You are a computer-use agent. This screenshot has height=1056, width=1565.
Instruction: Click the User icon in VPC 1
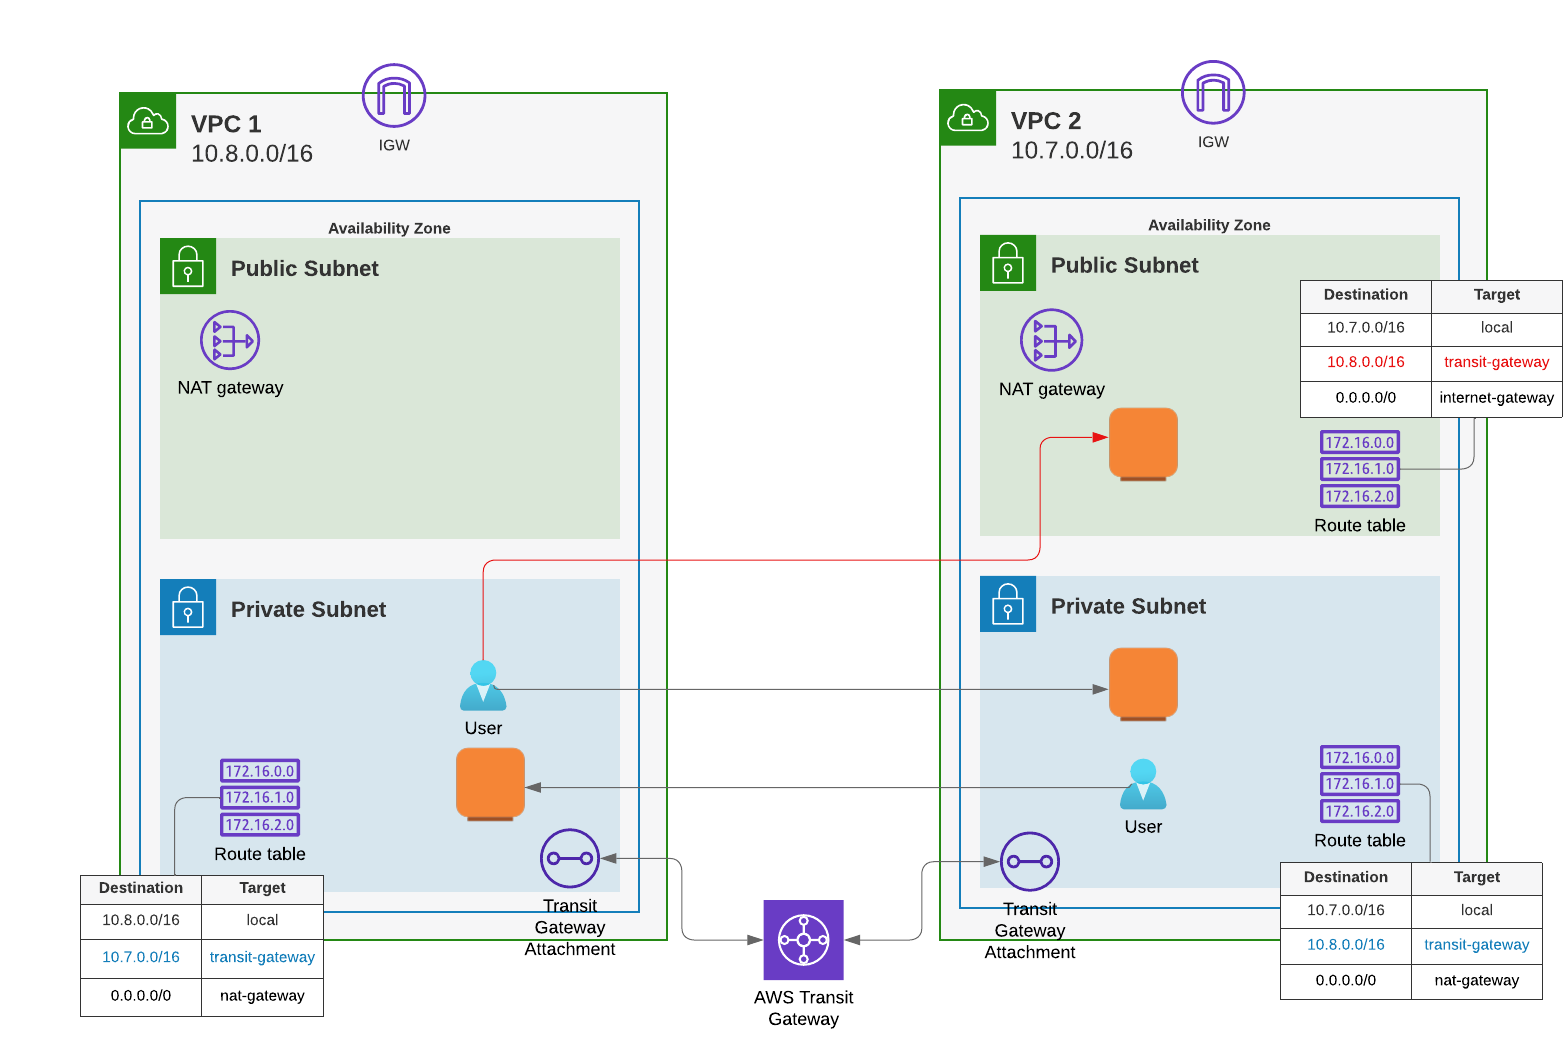(483, 685)
